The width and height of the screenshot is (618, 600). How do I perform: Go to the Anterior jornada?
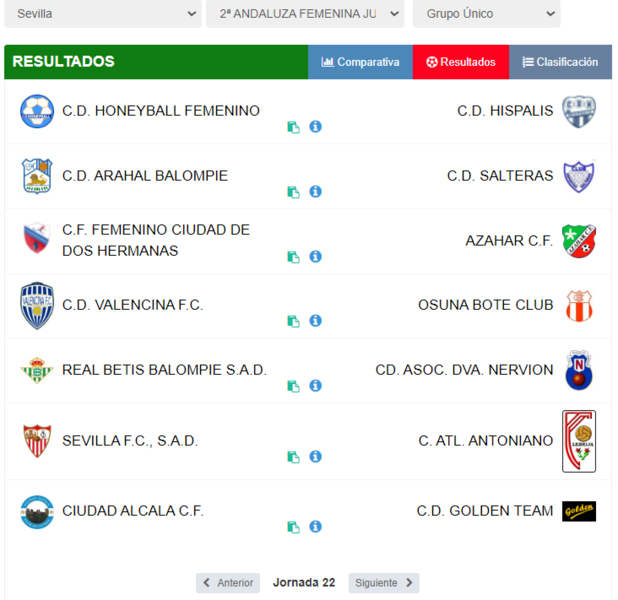coord(228,583)
